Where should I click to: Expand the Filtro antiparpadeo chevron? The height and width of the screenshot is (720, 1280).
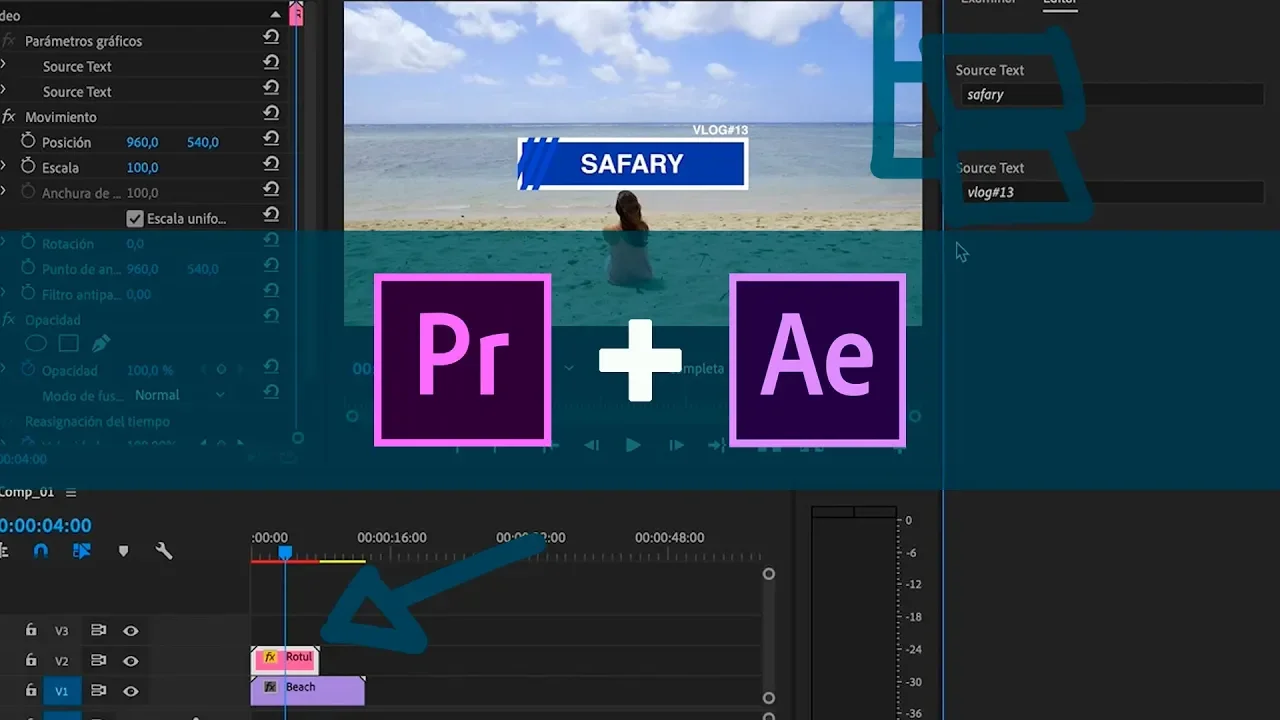click(3, 294)
